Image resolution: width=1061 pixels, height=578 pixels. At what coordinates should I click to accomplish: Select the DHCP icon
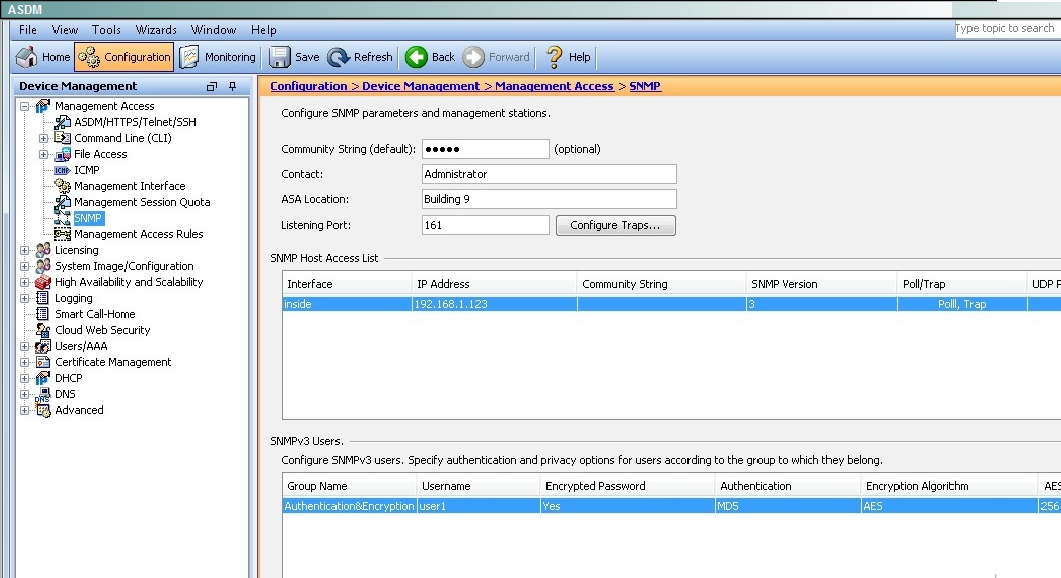click(x=43, y=378)
